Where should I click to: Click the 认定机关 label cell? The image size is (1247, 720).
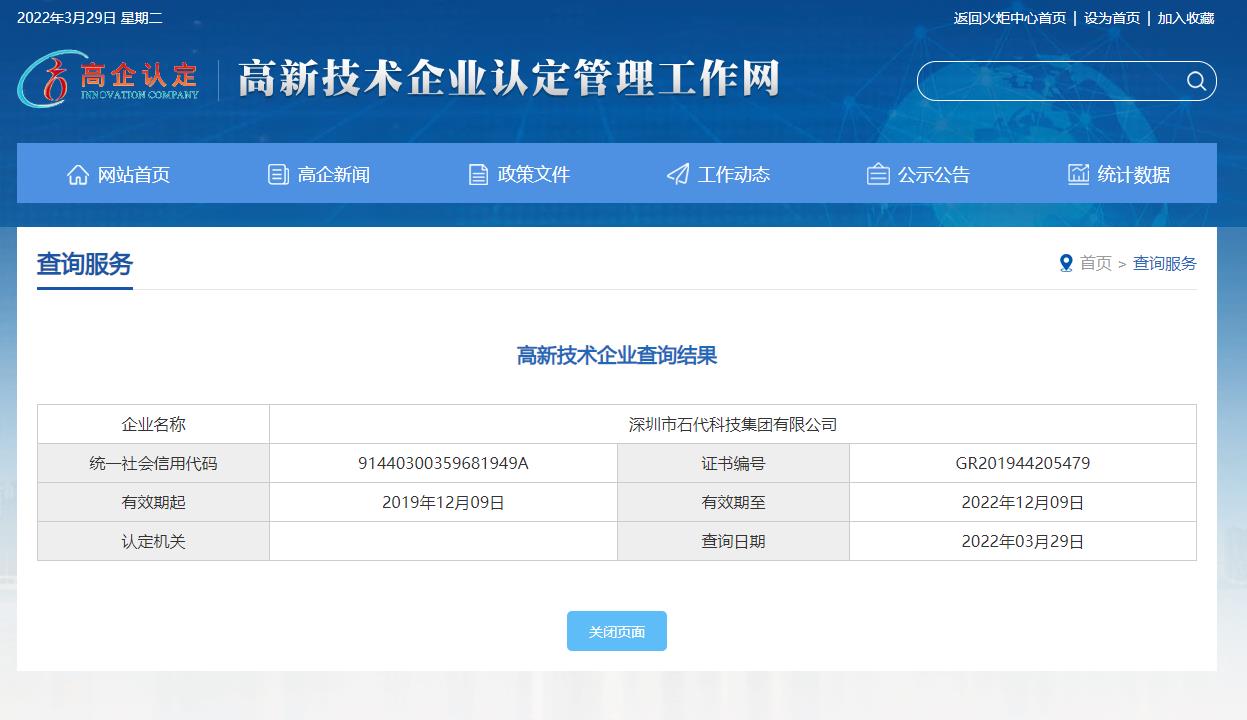153,541
